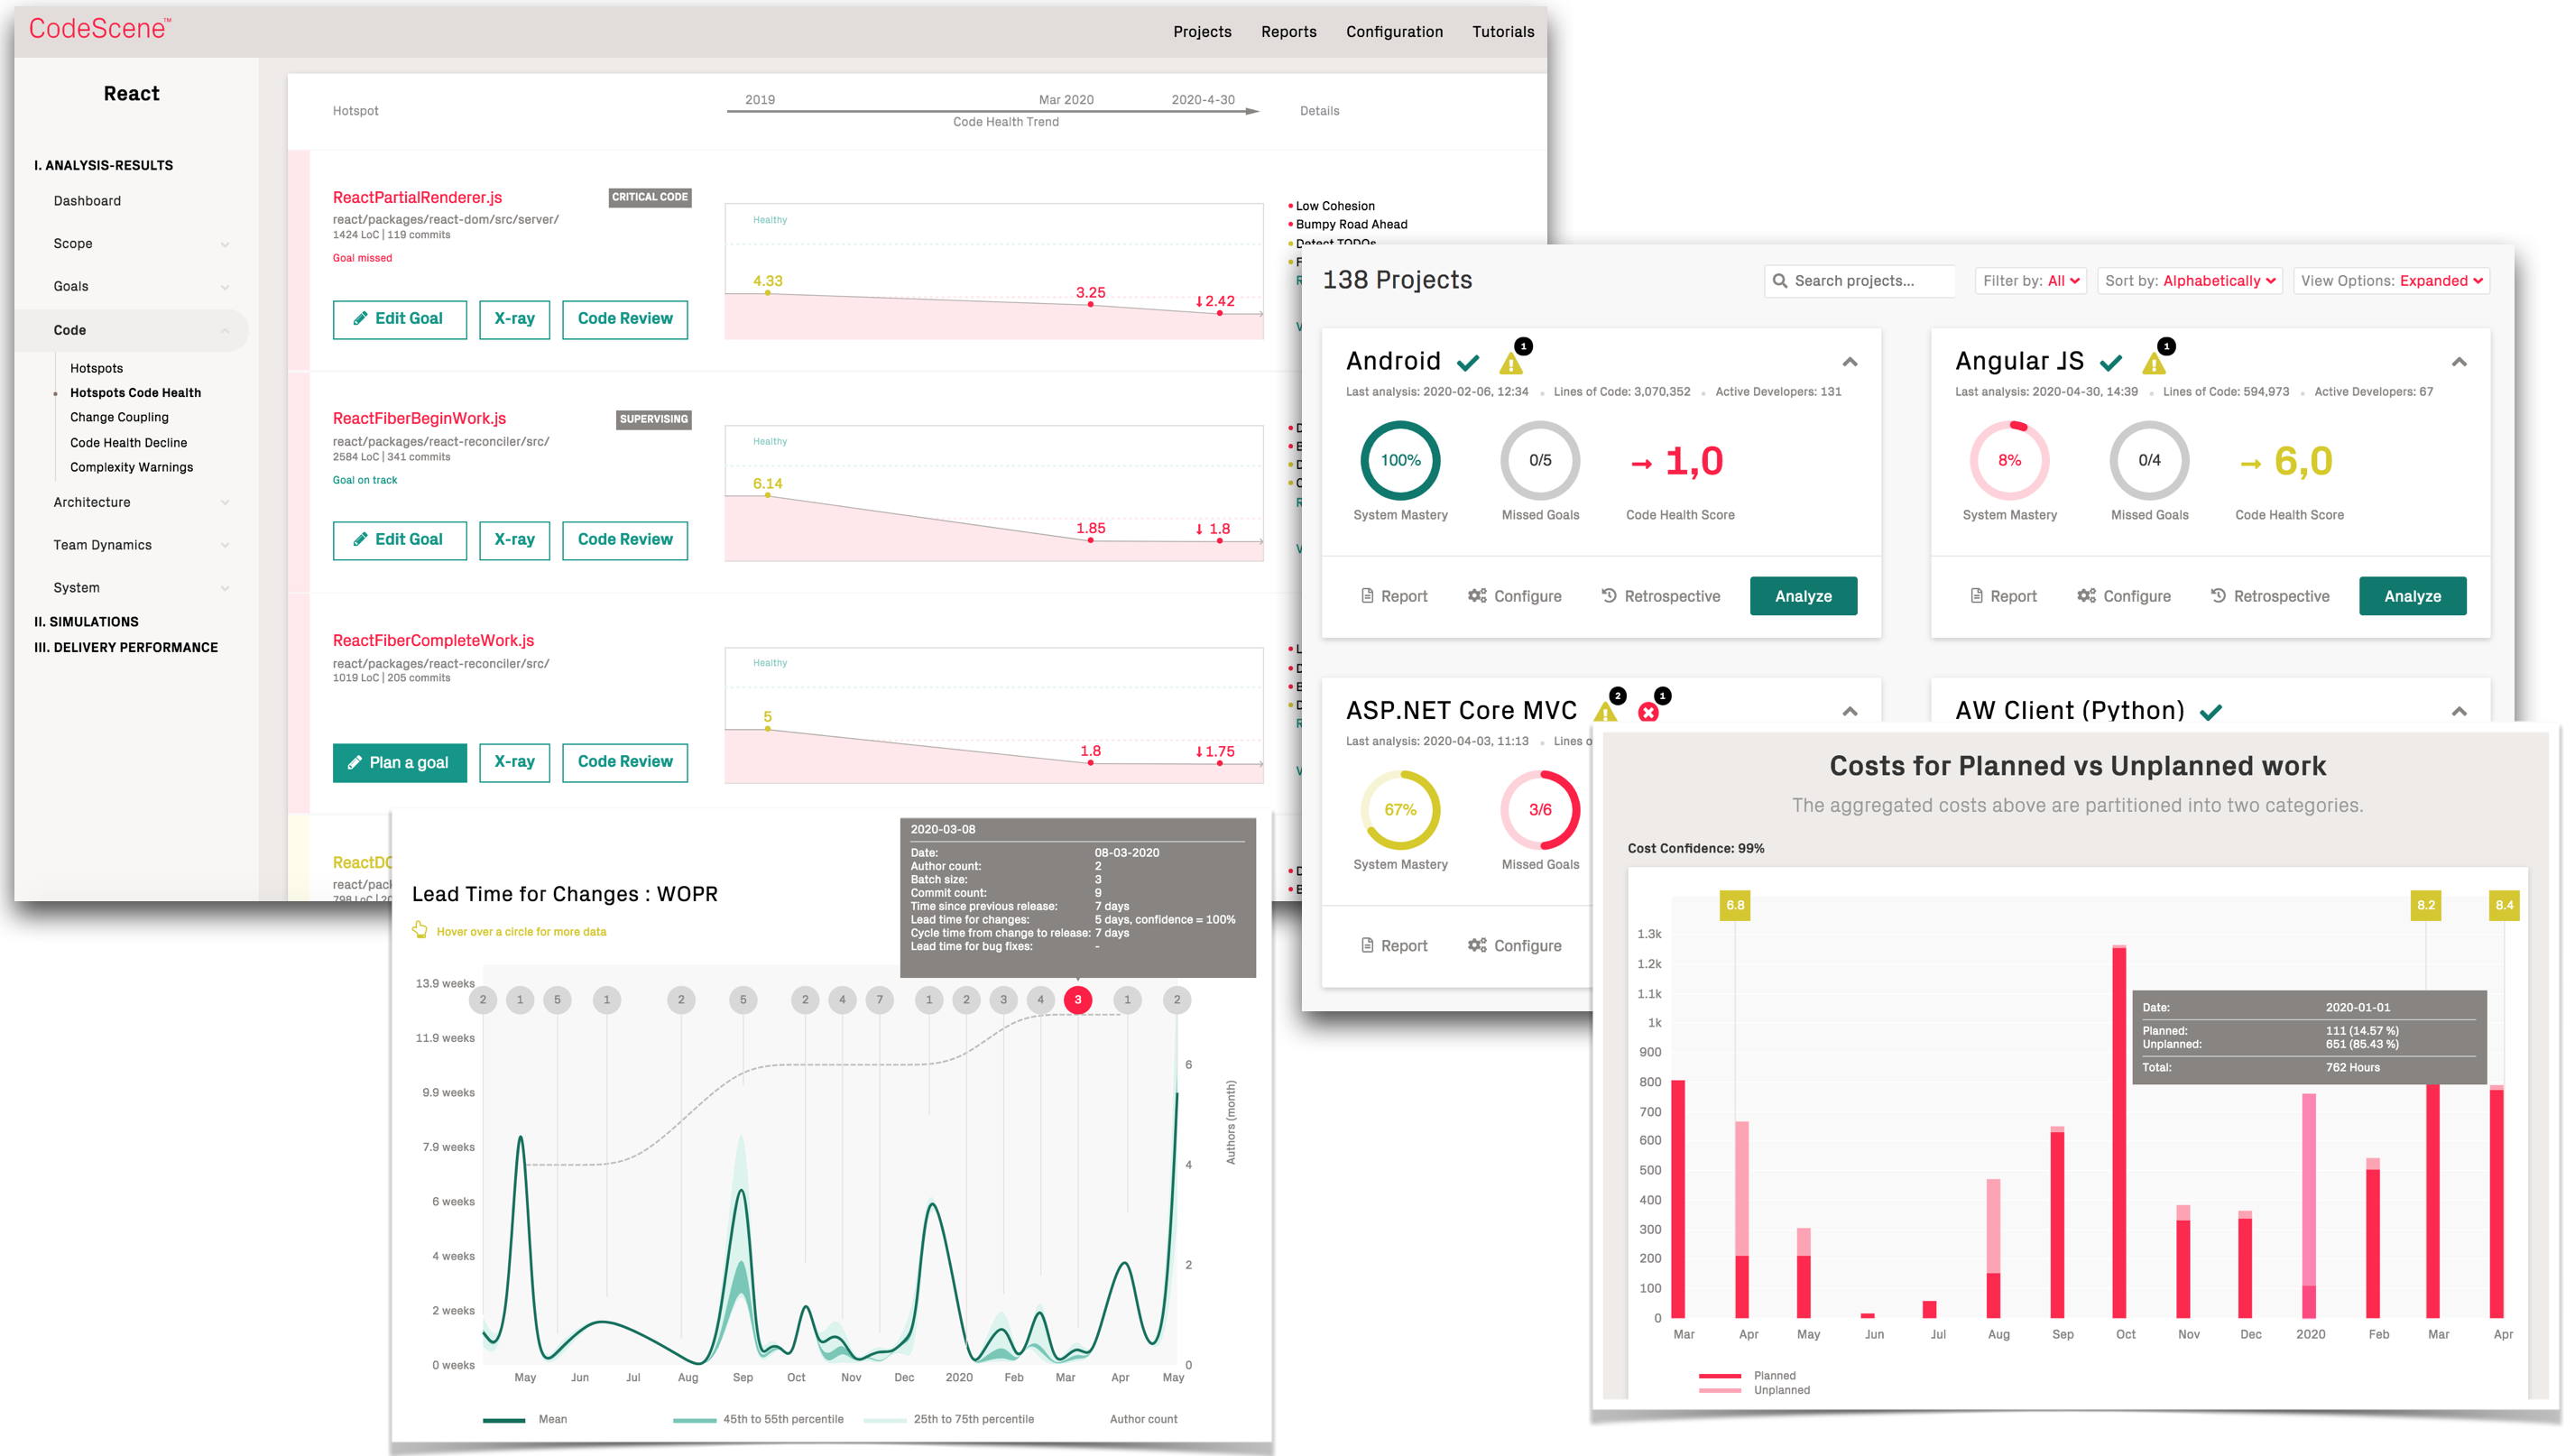Open Change Coupling under Code
This screenshot has width=2575, height=1456.
pos(119,417)
